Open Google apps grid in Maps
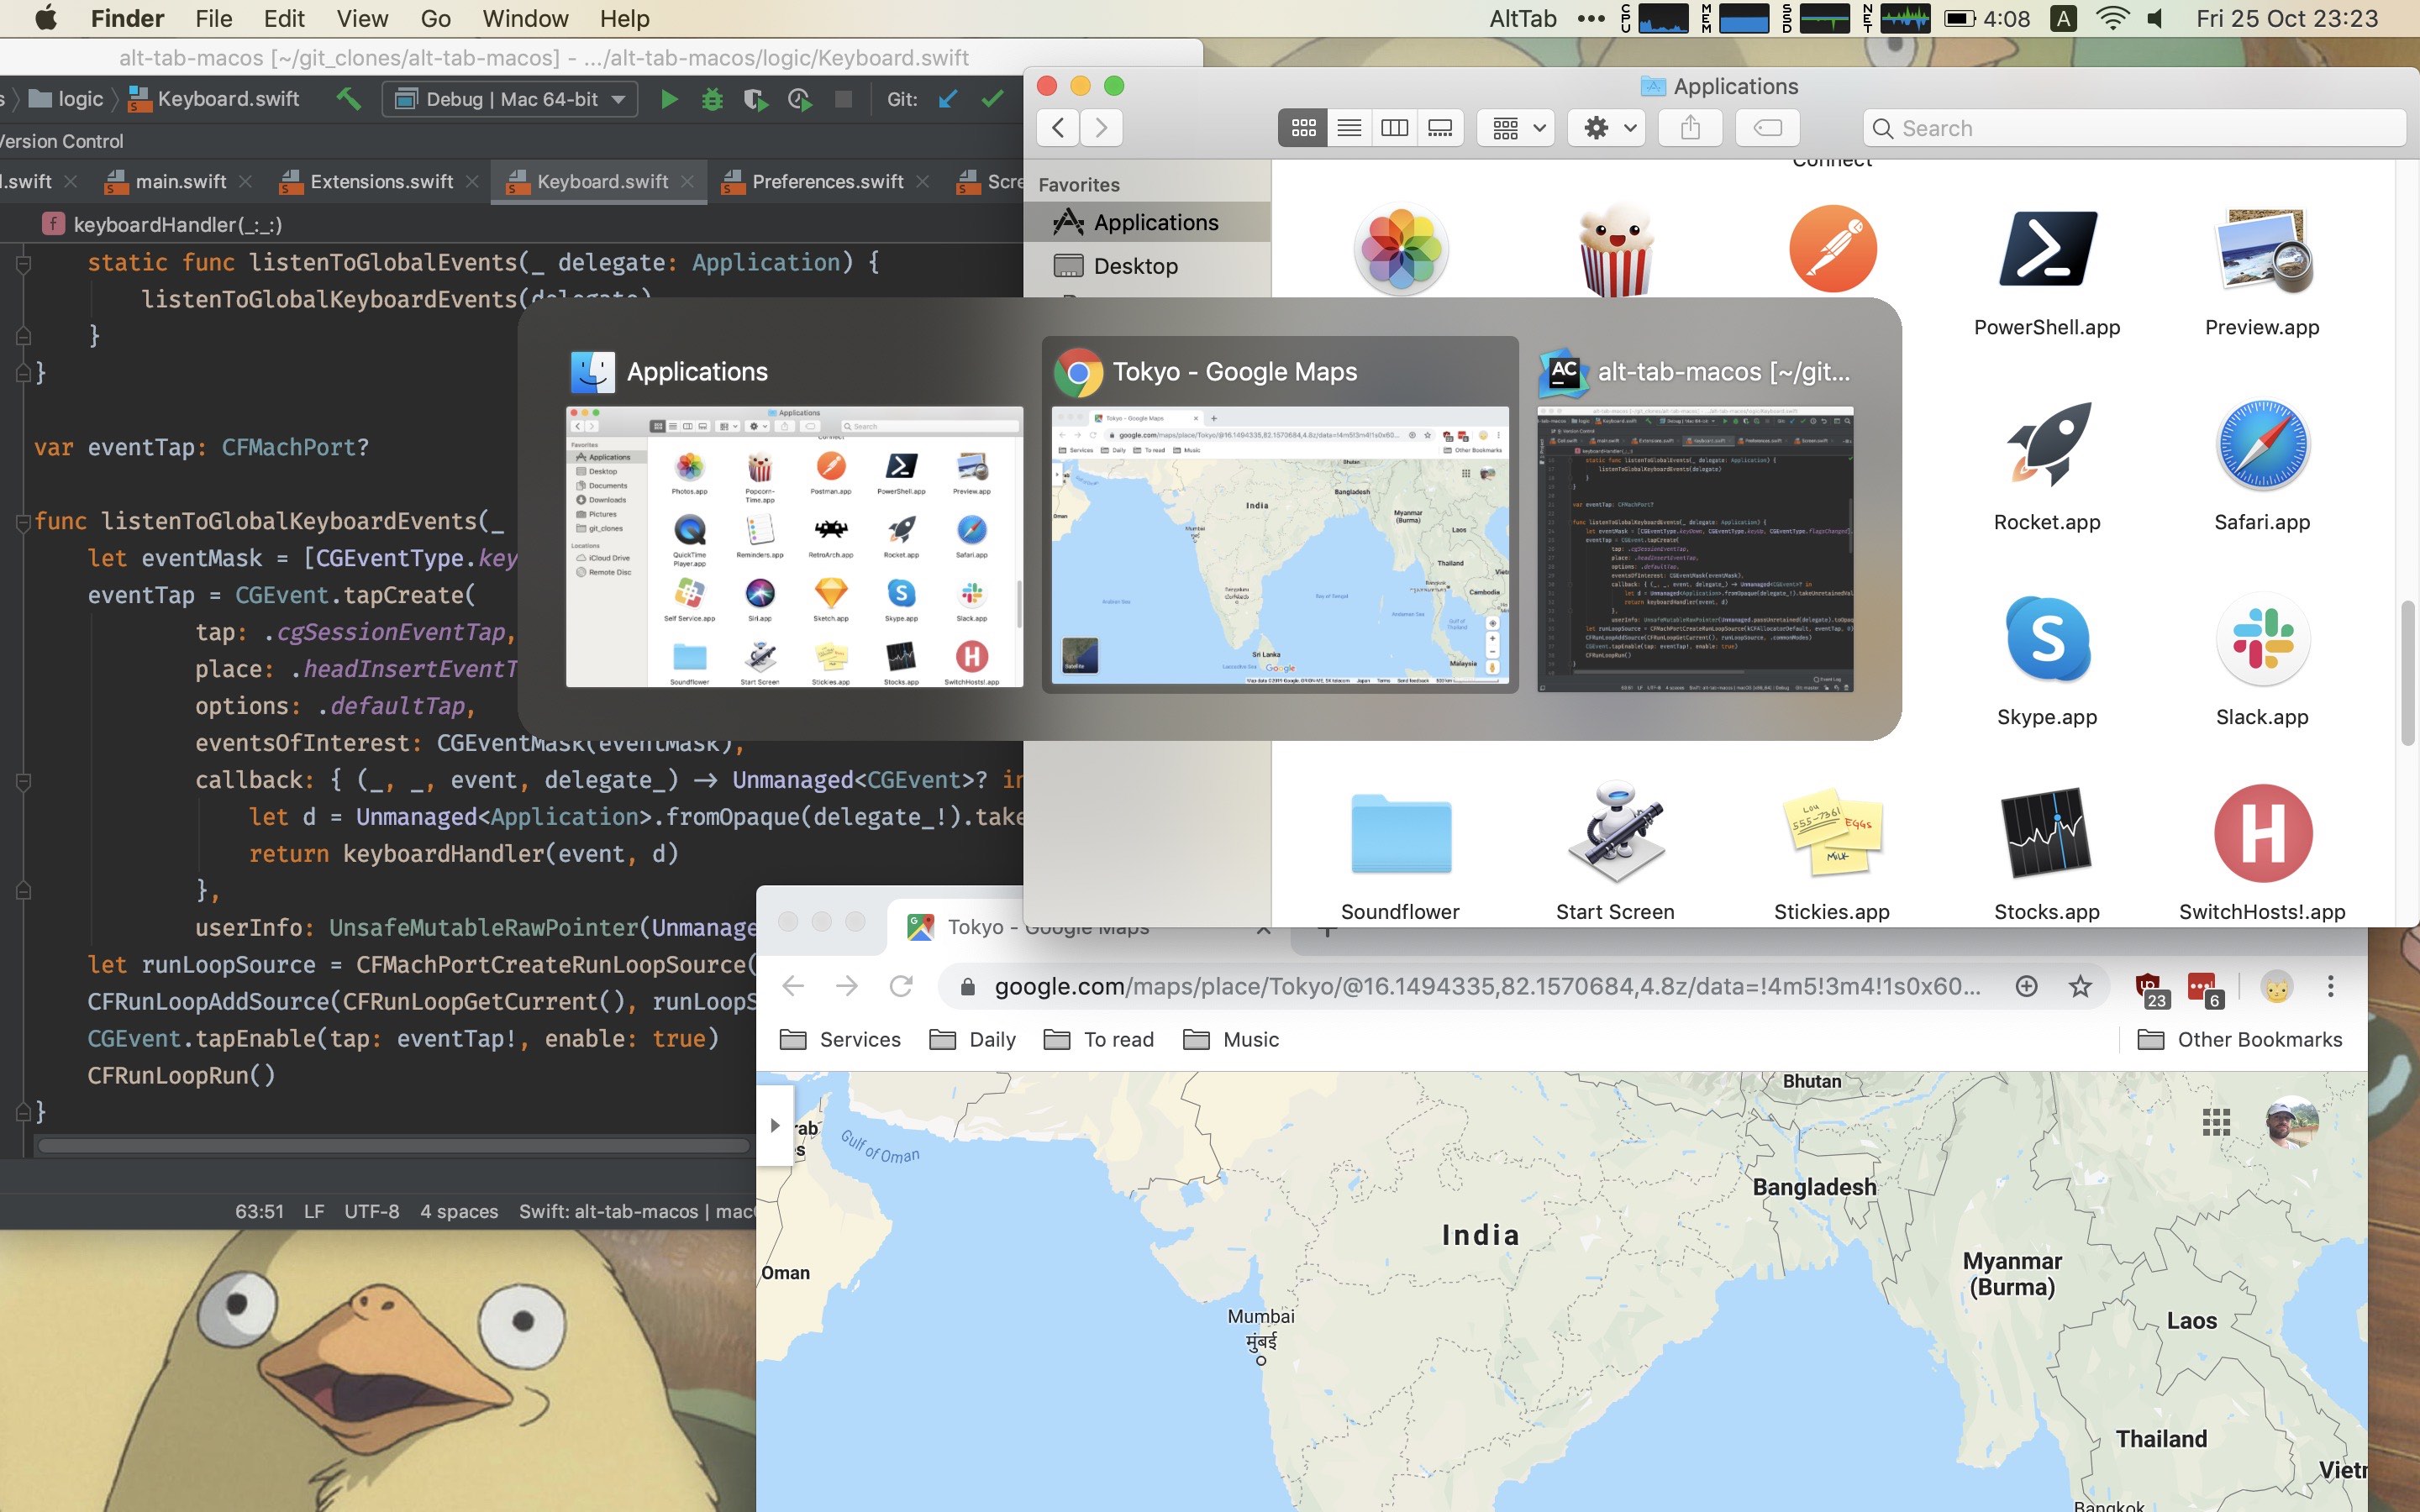The image size is (2420, 1512). click(2216, 1122)
